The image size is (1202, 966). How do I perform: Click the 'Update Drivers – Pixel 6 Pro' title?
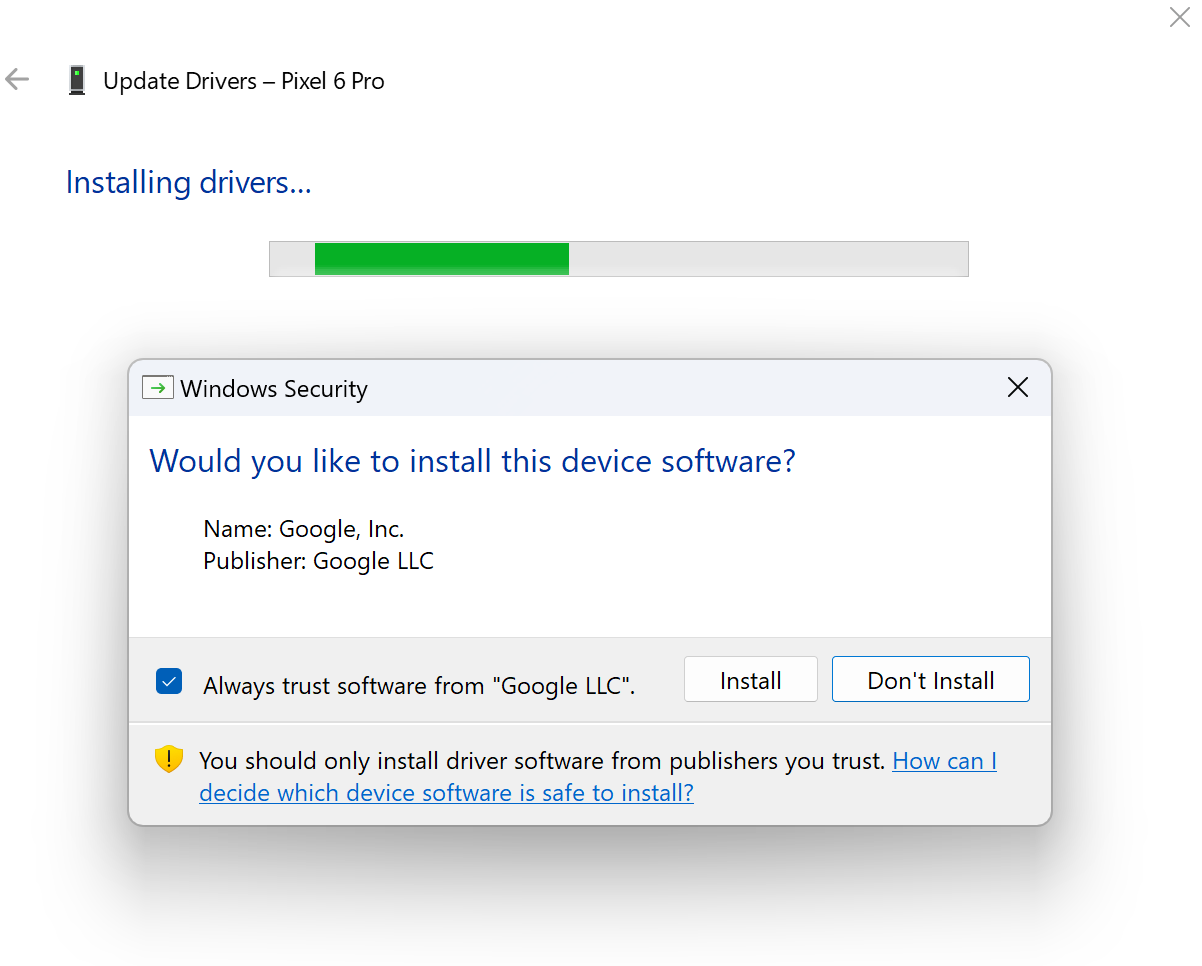[244, 81]
